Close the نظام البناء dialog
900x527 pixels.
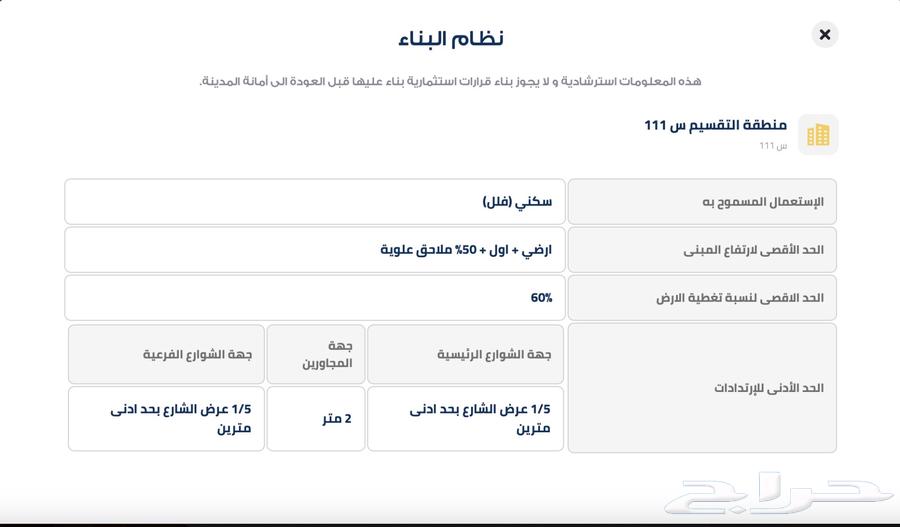825,35
